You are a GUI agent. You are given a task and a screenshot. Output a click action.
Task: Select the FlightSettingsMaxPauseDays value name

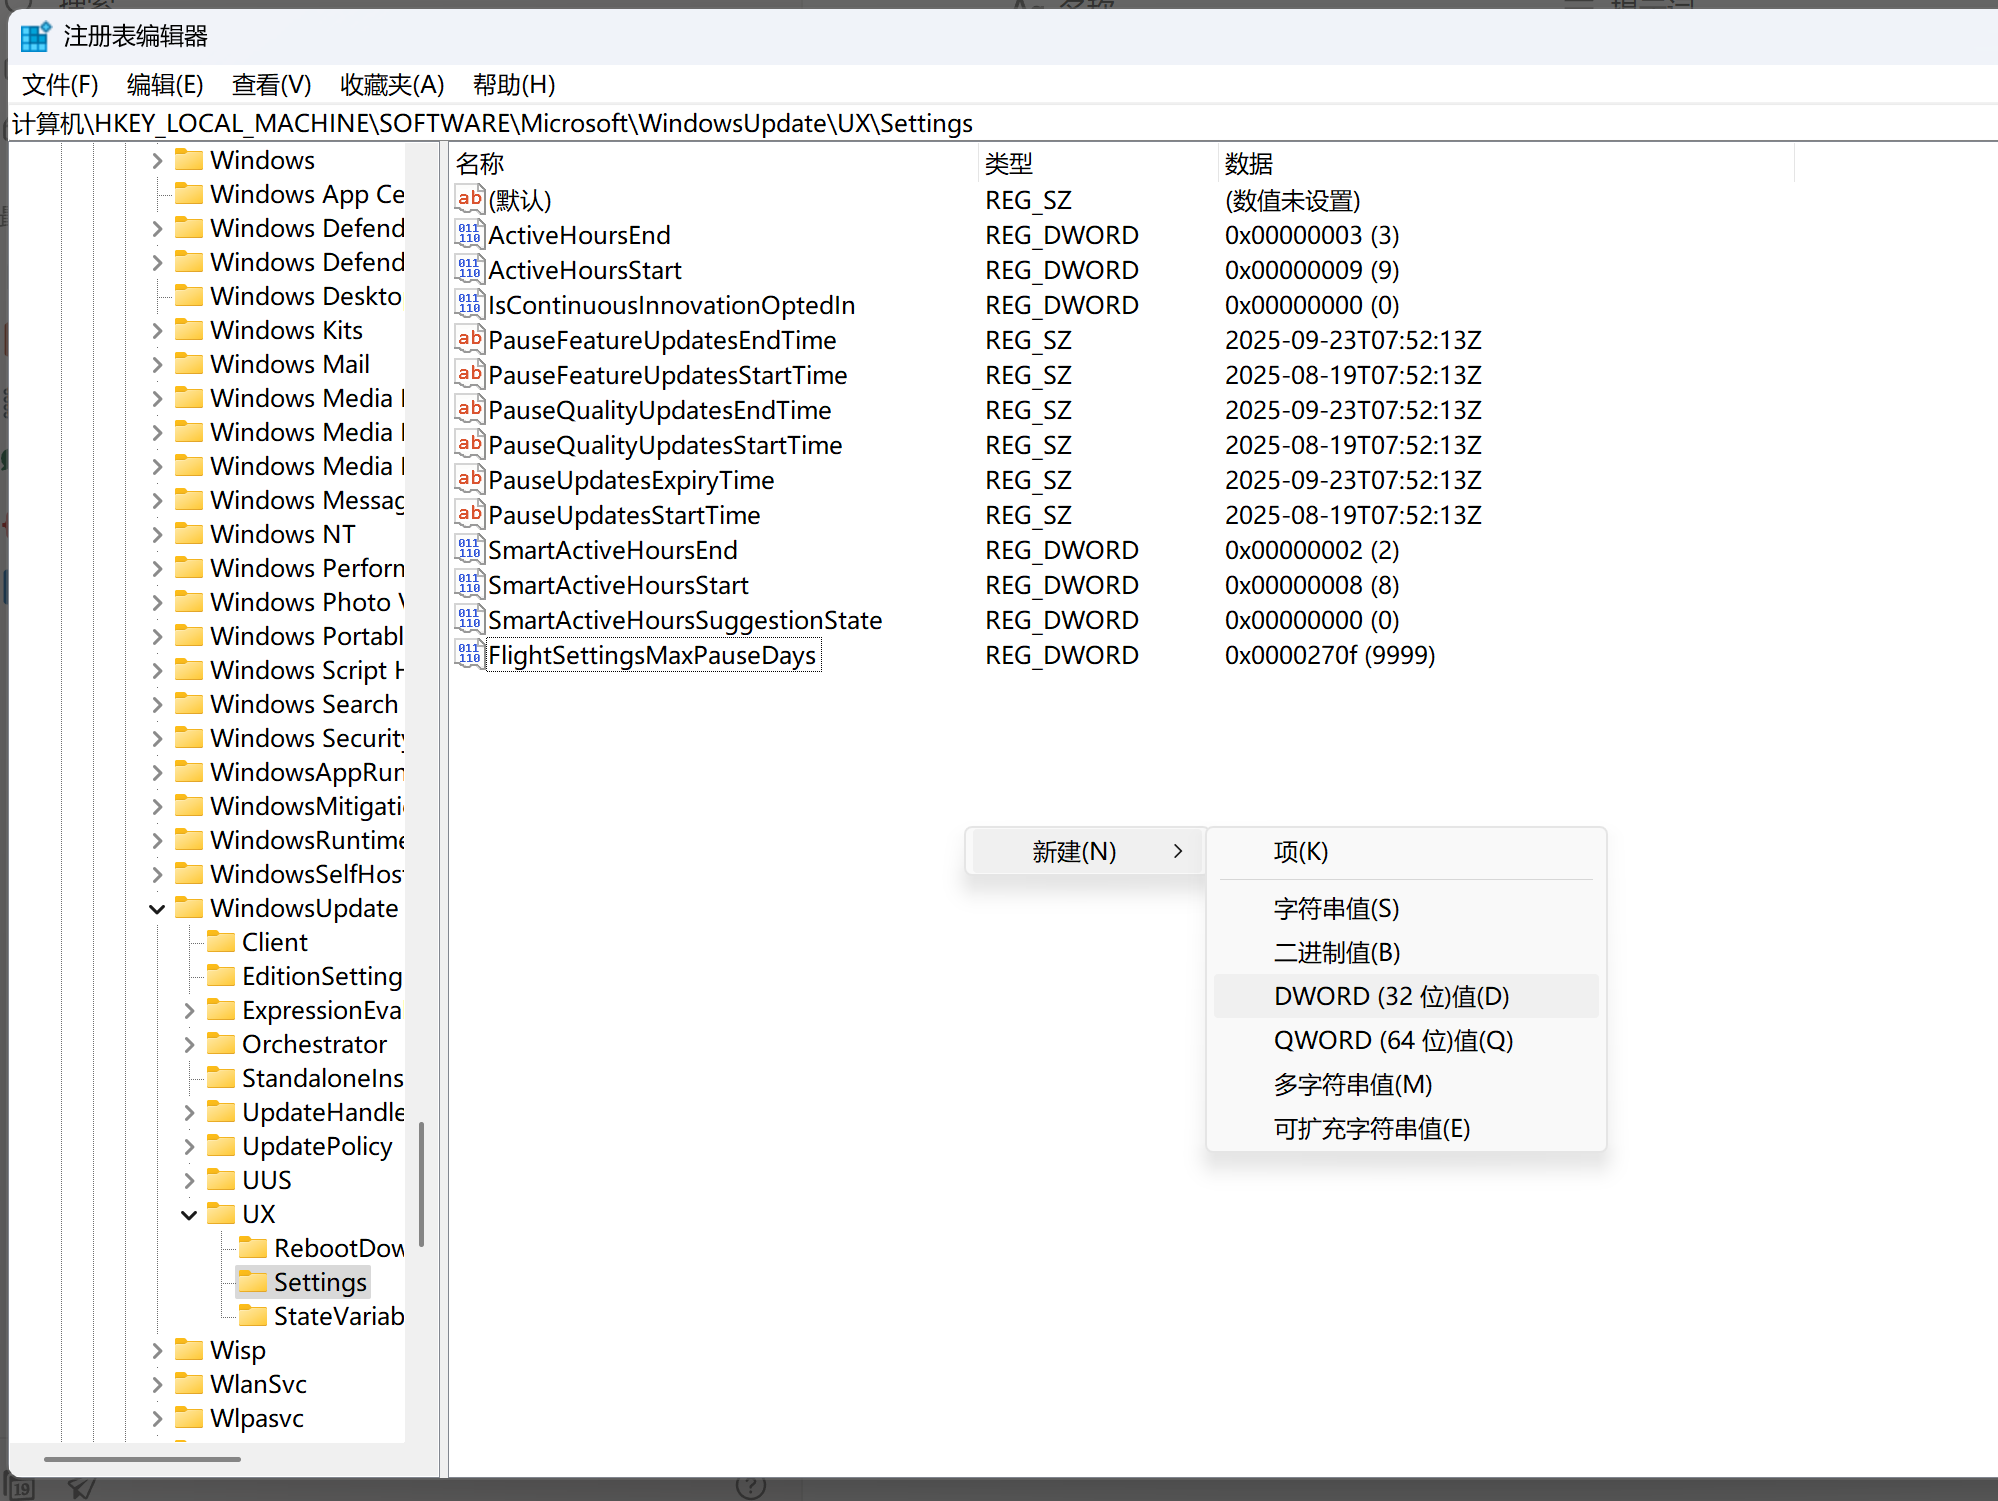(652, 655)
